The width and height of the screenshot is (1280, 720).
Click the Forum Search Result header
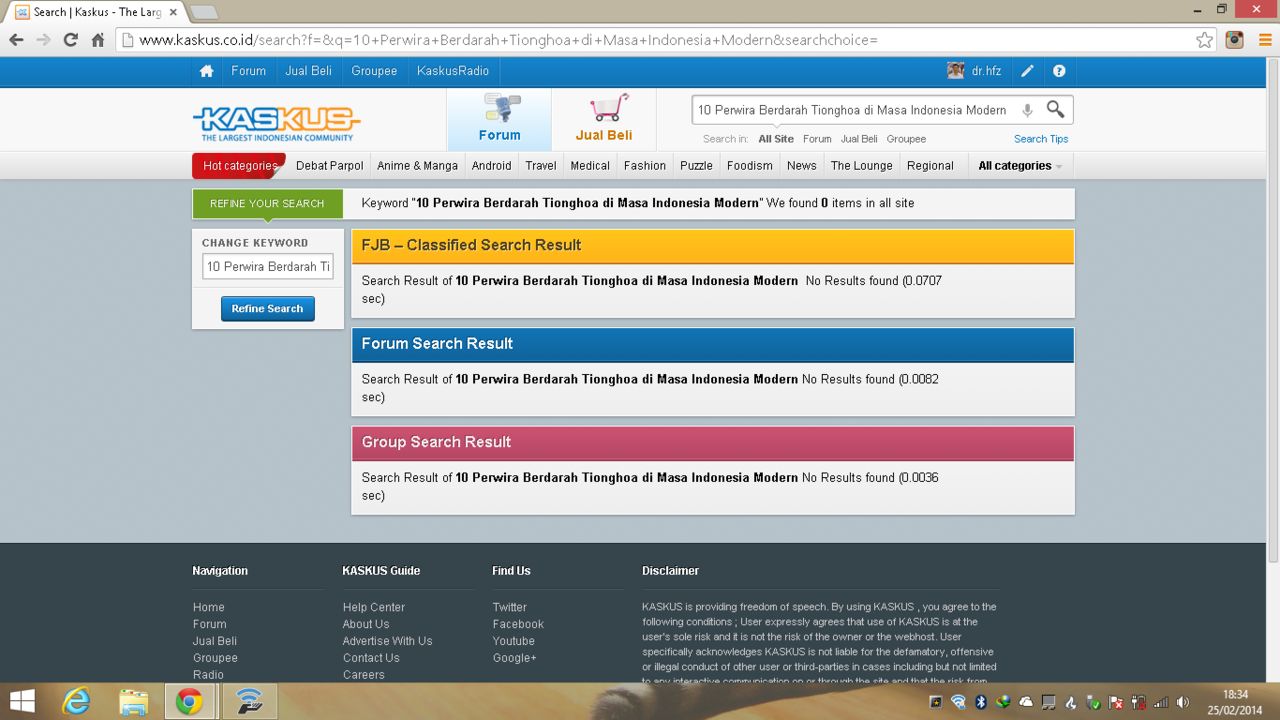(713, 344)
